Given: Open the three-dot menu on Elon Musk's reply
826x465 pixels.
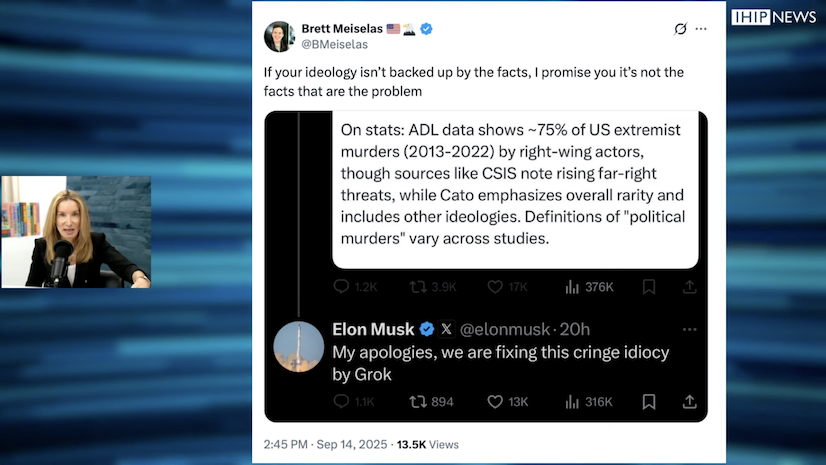Looking at the screenshot, I should 689,329.
